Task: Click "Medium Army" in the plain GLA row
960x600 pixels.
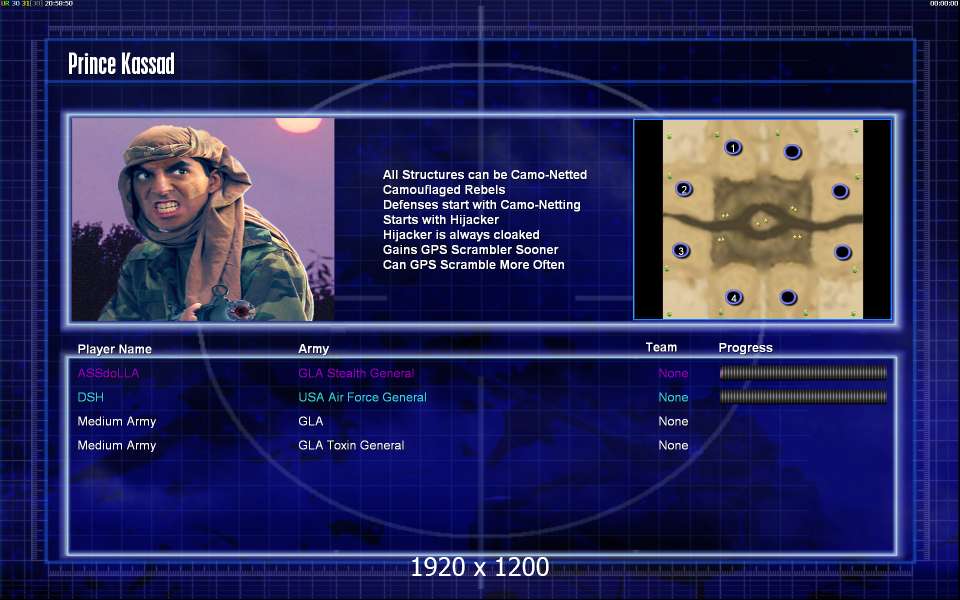Action: point(116,421)
